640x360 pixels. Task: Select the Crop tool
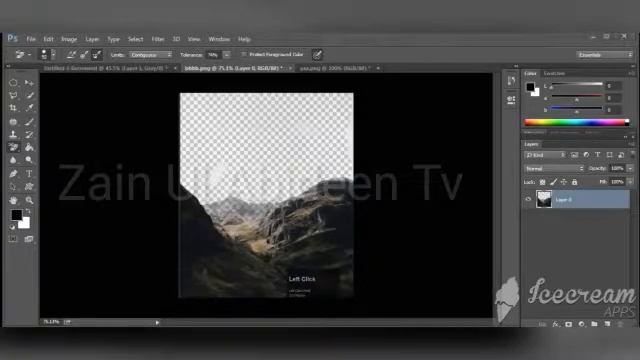coord(13,108)
